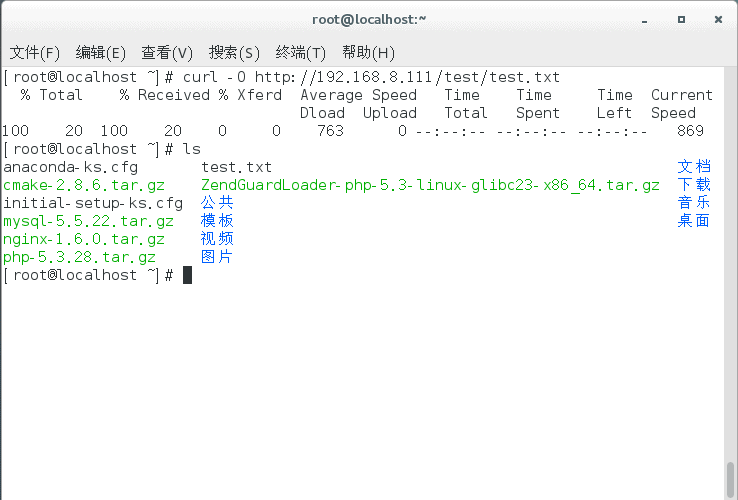Open the 查看(V) menu
738x500 pixels.
(x=167, y=53)
